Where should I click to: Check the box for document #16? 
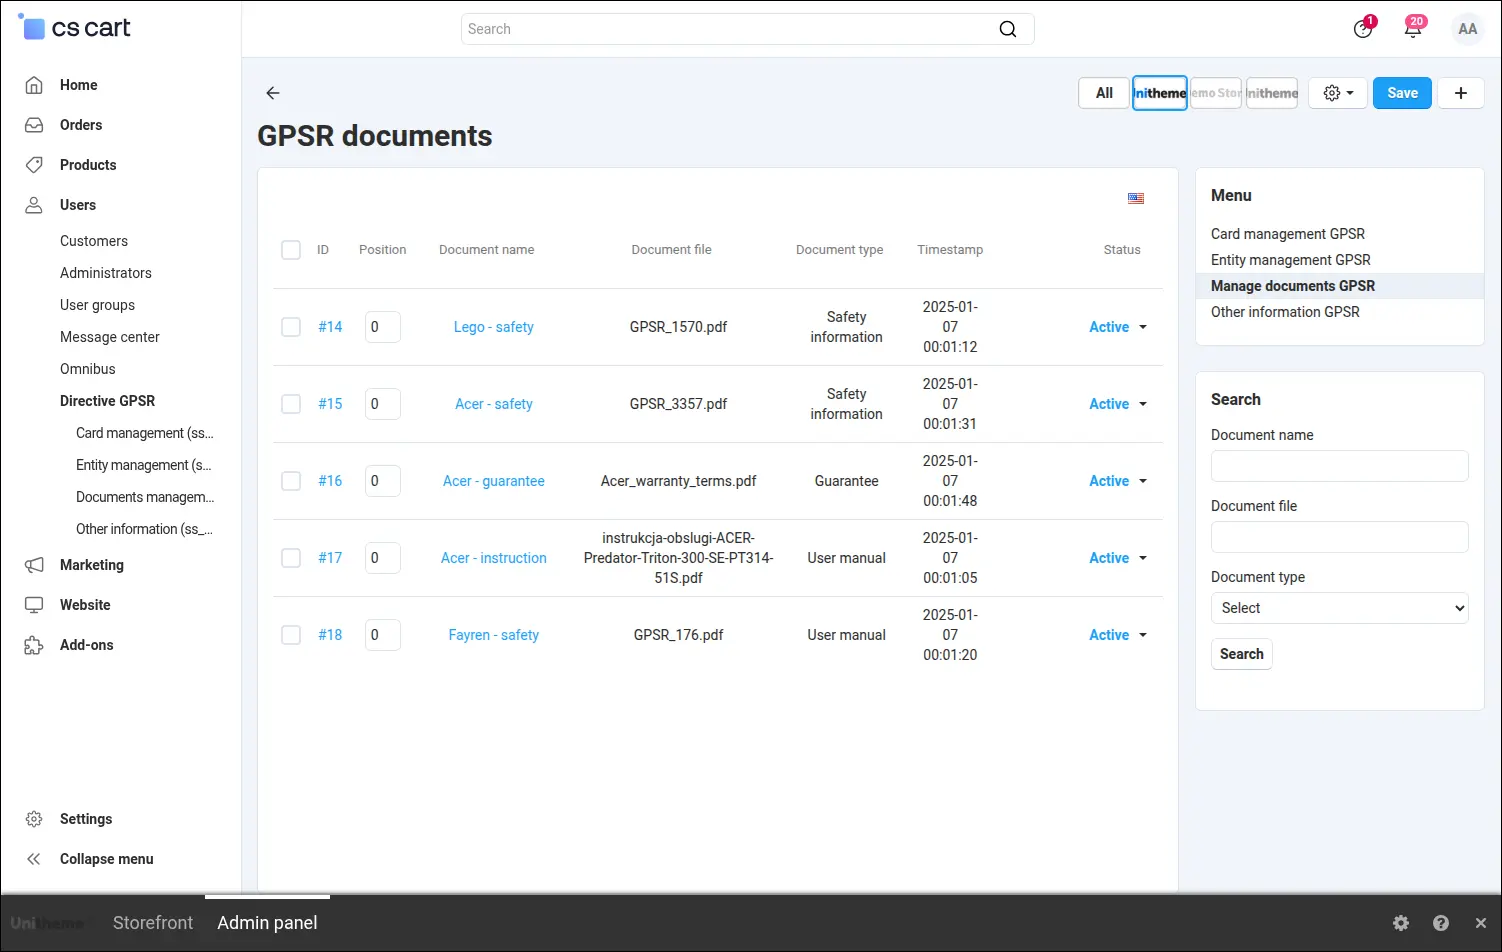[291, 481]
